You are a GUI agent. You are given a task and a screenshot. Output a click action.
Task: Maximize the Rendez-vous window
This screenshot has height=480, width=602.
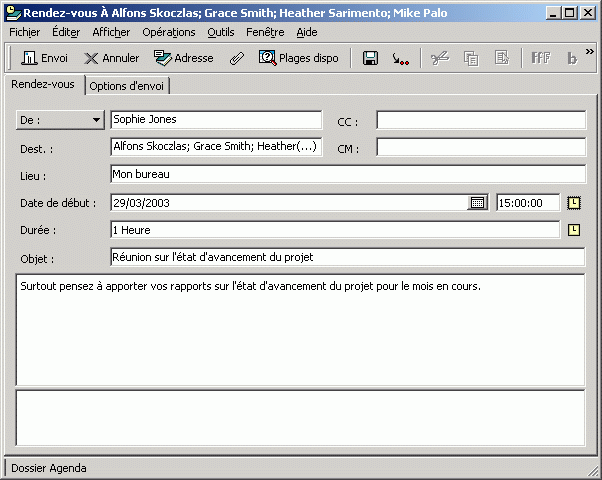pyautogui.click(x=570, y=13)
